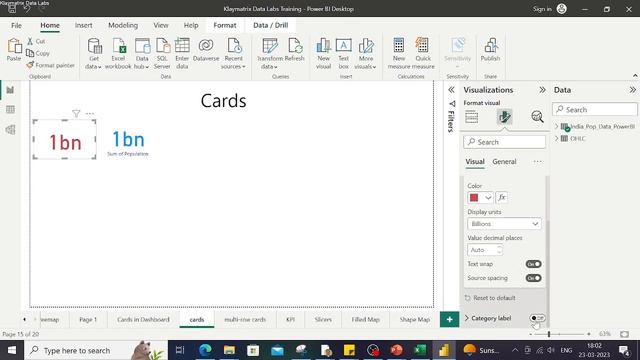Turn on the Category label switch
This screenshot has width=640, height=360.
(537, 318)
